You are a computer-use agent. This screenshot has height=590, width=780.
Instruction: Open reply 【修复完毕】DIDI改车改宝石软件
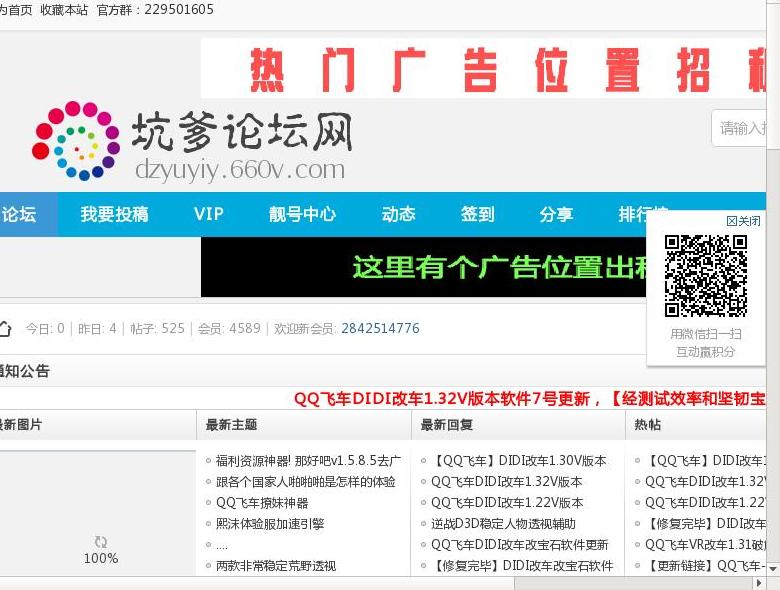coord(522,566)
